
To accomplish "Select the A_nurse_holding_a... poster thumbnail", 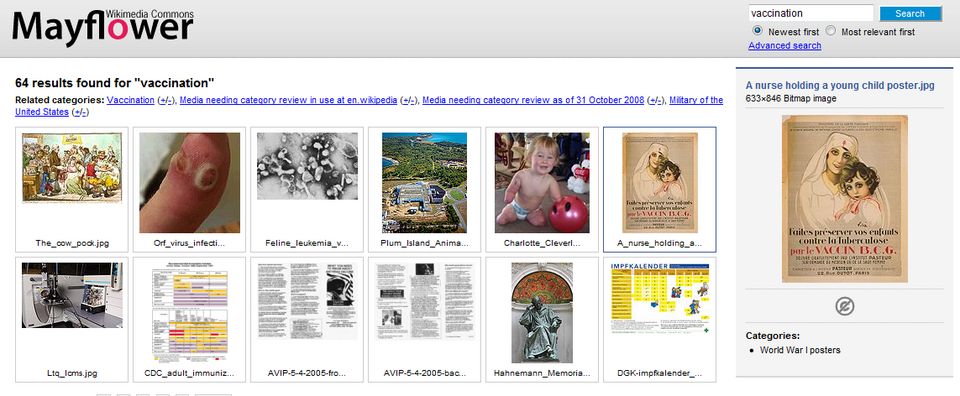I will pos(660,183).
